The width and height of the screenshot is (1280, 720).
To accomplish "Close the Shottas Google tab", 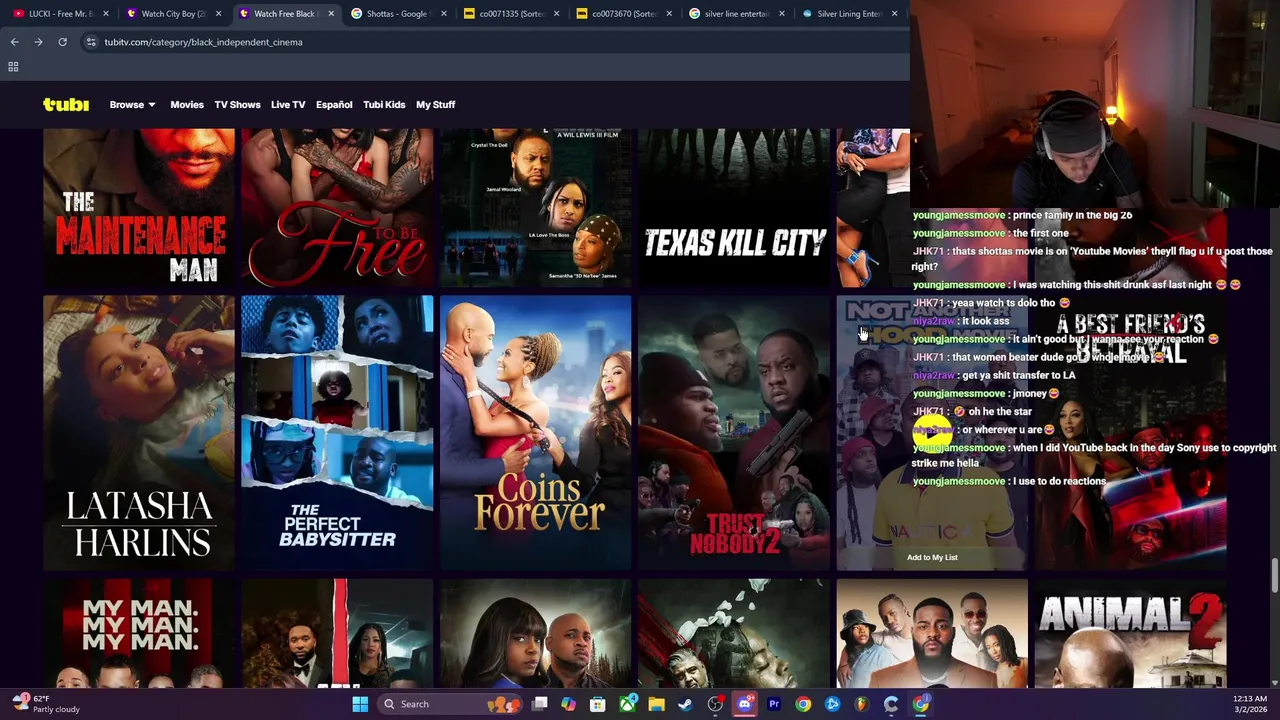I will 443,14.
